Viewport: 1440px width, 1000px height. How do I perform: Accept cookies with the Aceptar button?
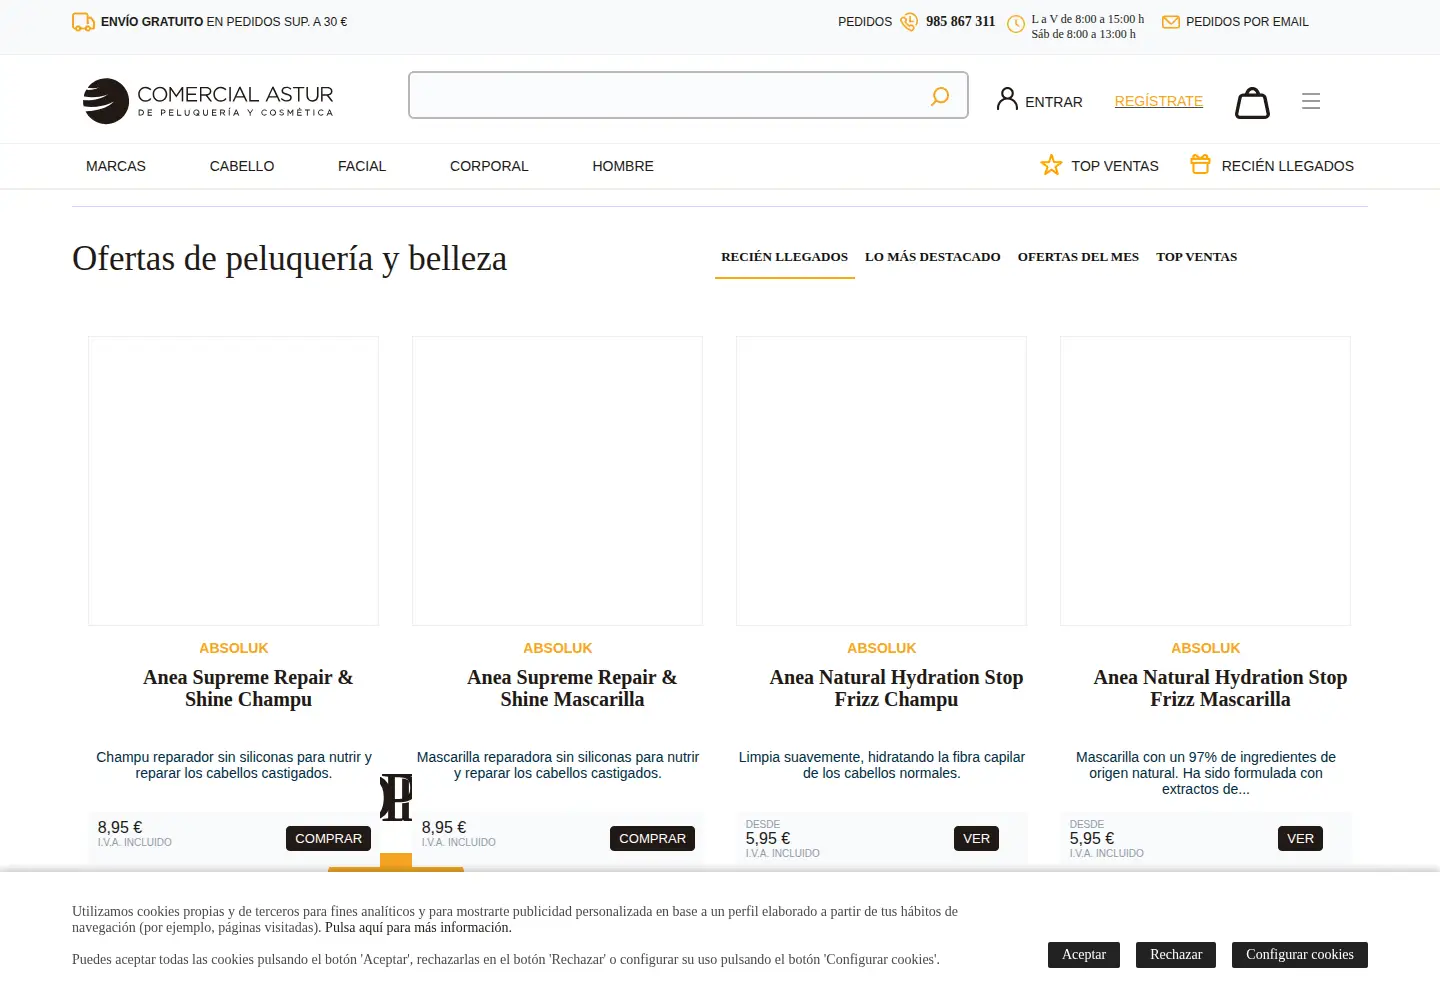[x=1084, y=954]
